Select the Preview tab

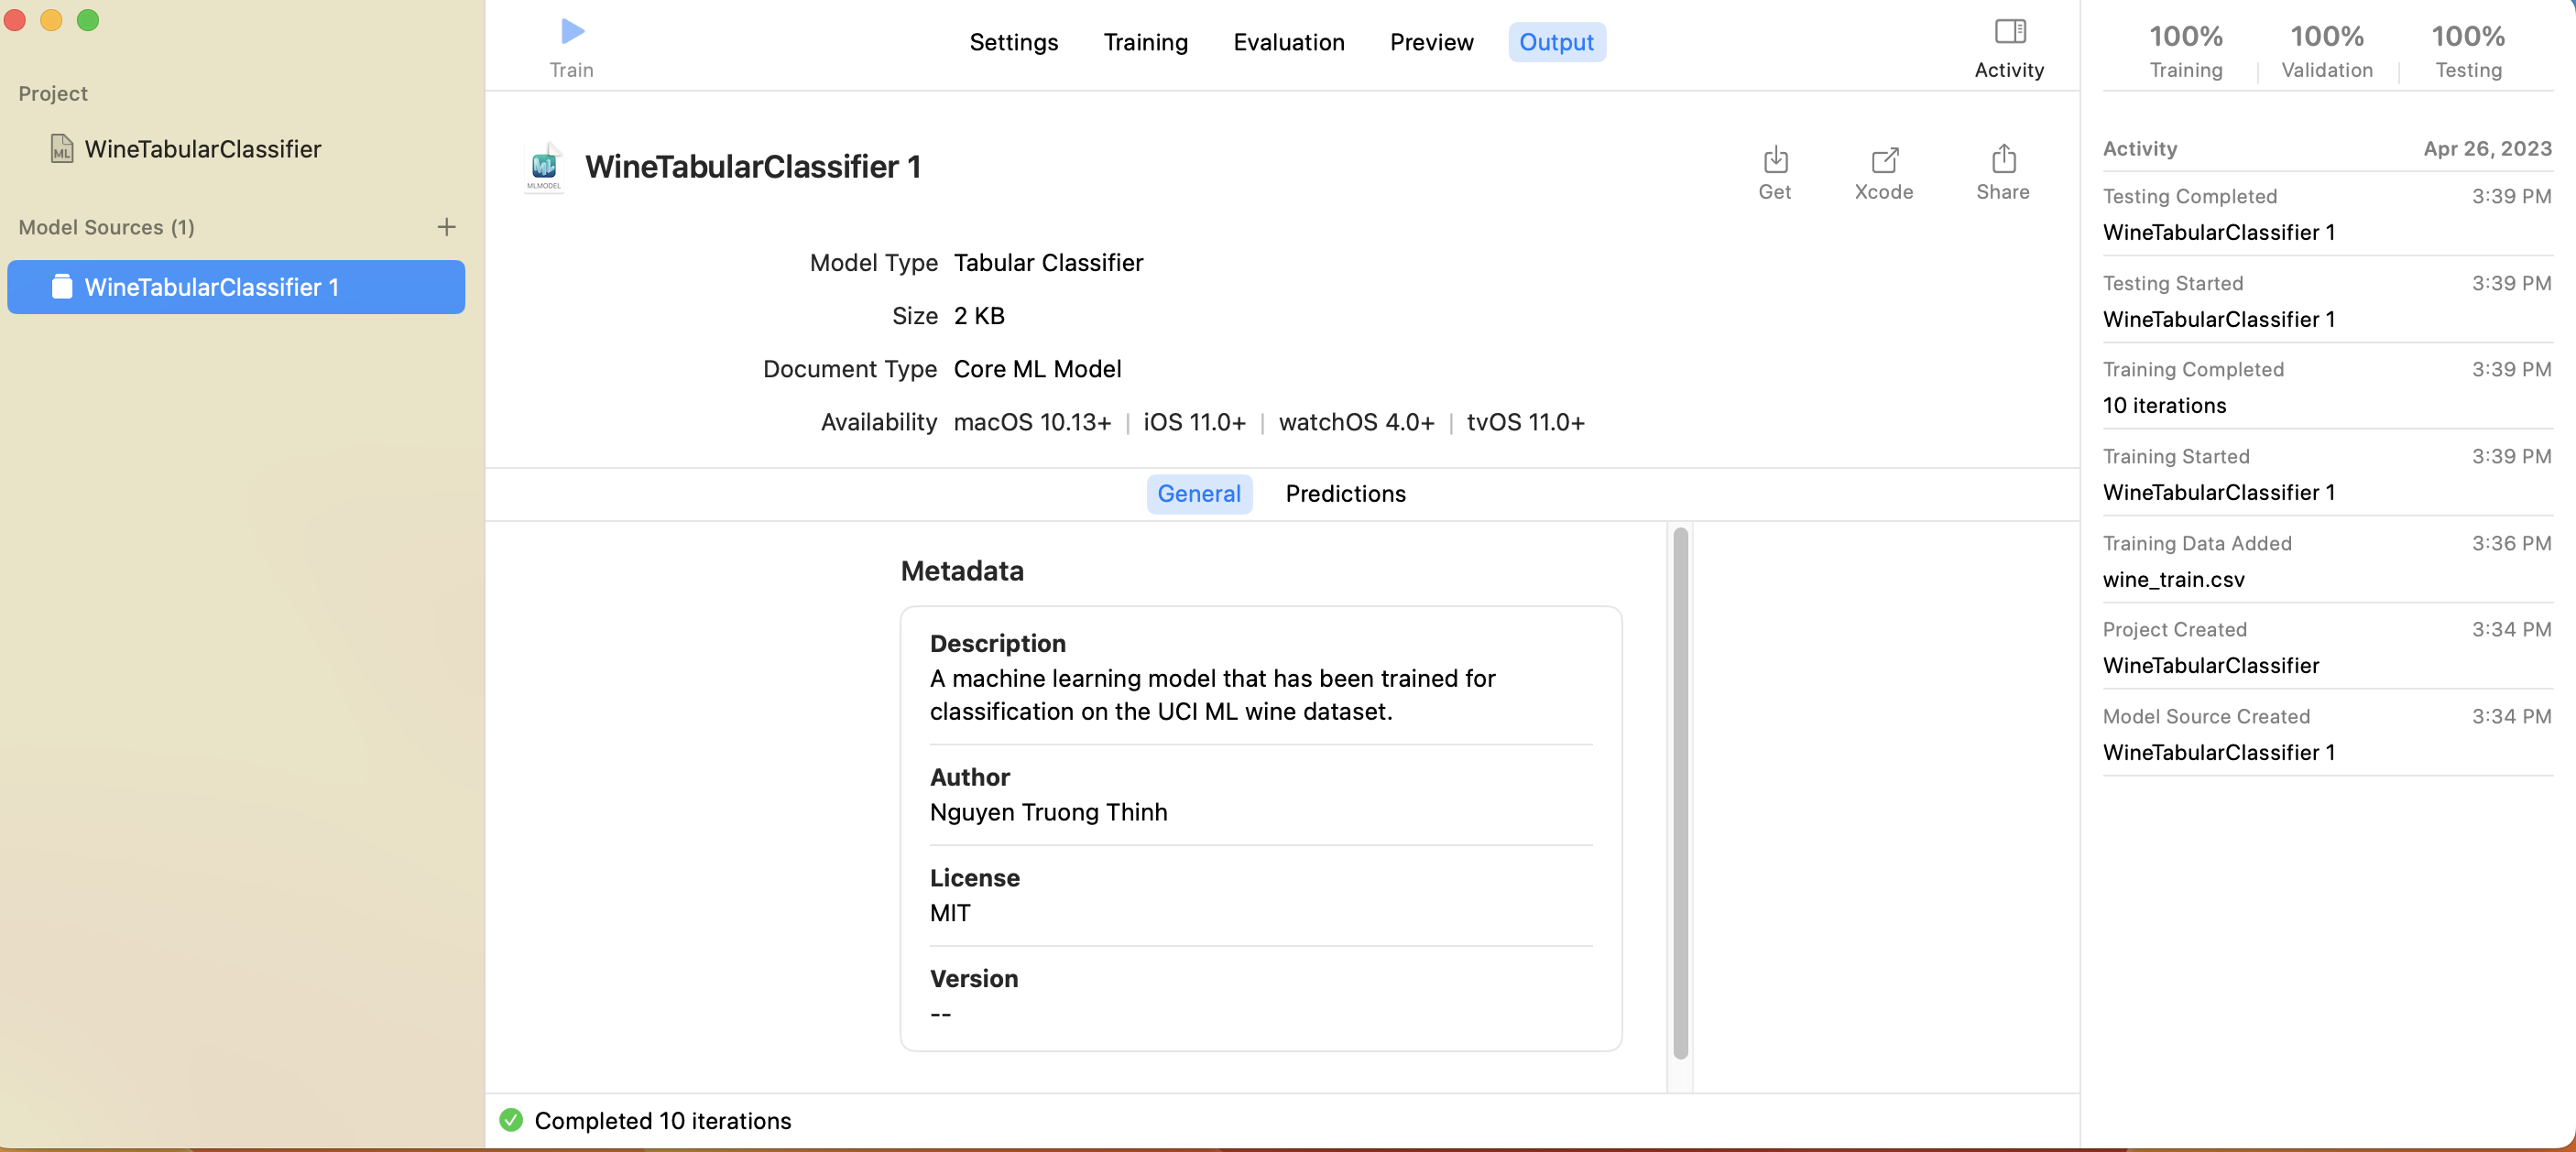[1431, 42]
